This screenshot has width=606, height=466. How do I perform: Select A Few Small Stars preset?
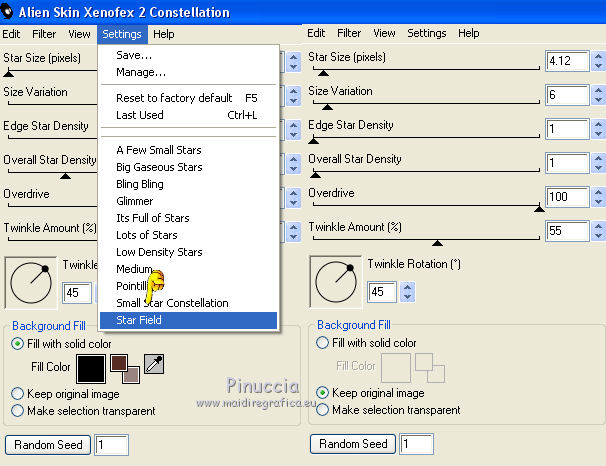pyautogui.click(x=189, y=150)
